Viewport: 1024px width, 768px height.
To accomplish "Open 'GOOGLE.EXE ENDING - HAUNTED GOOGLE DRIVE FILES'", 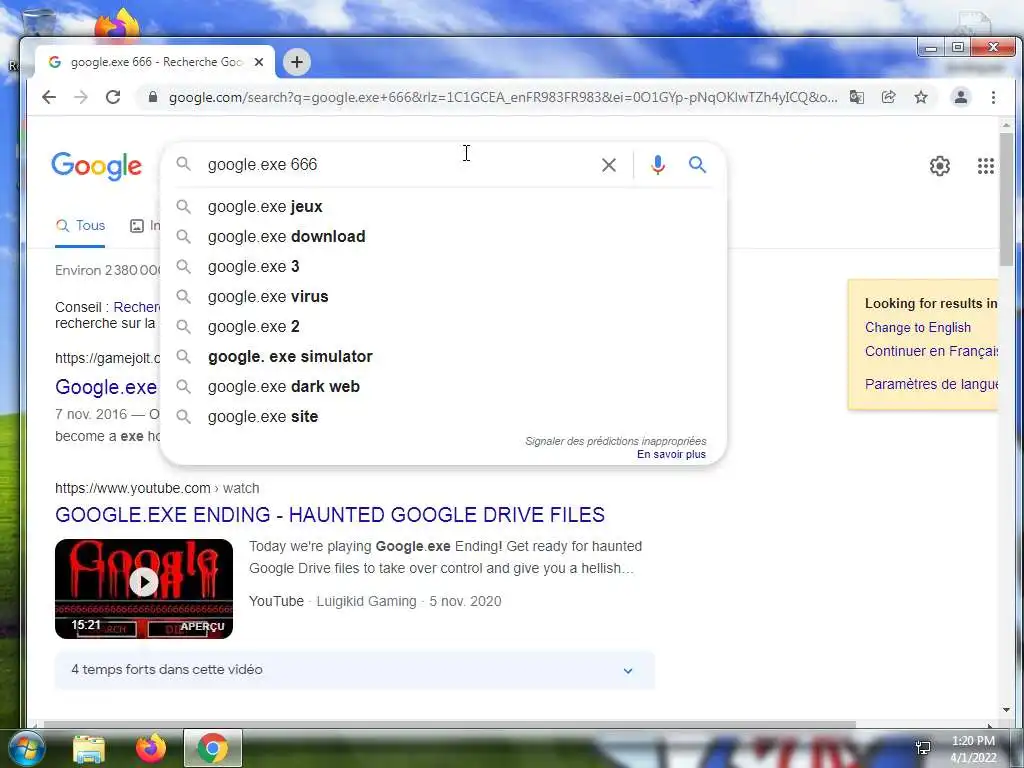I will (x=330, y=515).
